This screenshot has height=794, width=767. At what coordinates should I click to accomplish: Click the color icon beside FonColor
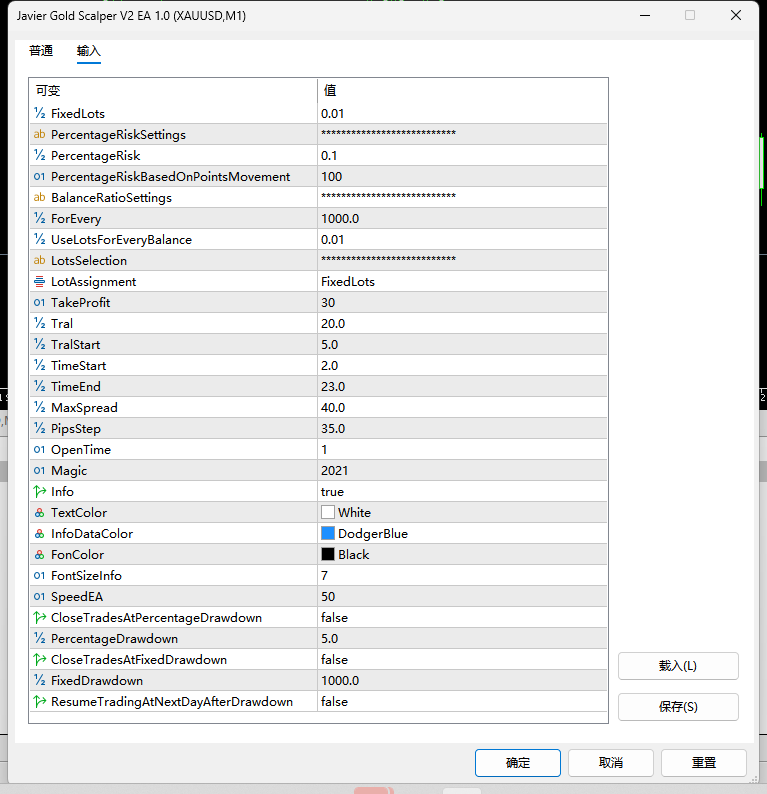(x=39, y=554)
